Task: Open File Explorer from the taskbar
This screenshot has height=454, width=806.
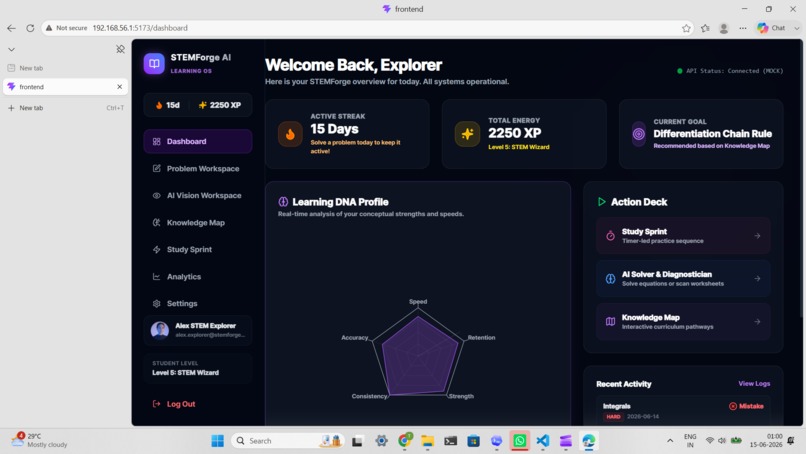Action: (x=427, y=441)
